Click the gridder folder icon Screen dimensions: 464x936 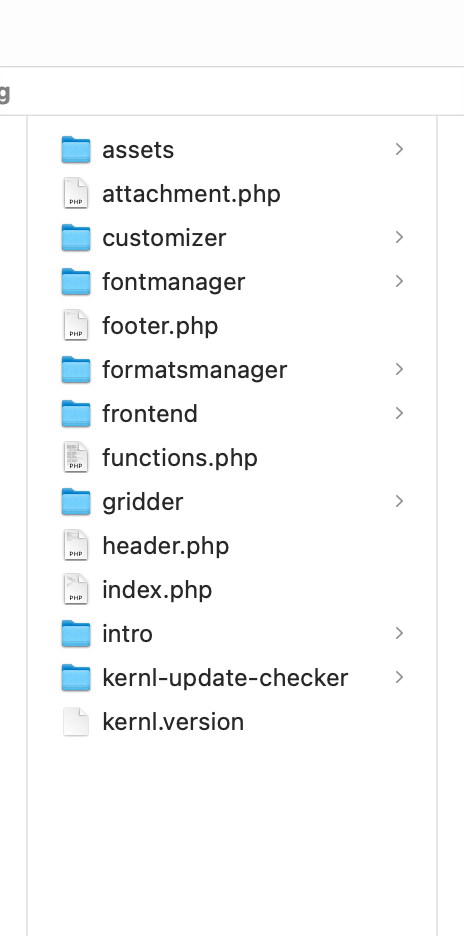click(76, 501)
